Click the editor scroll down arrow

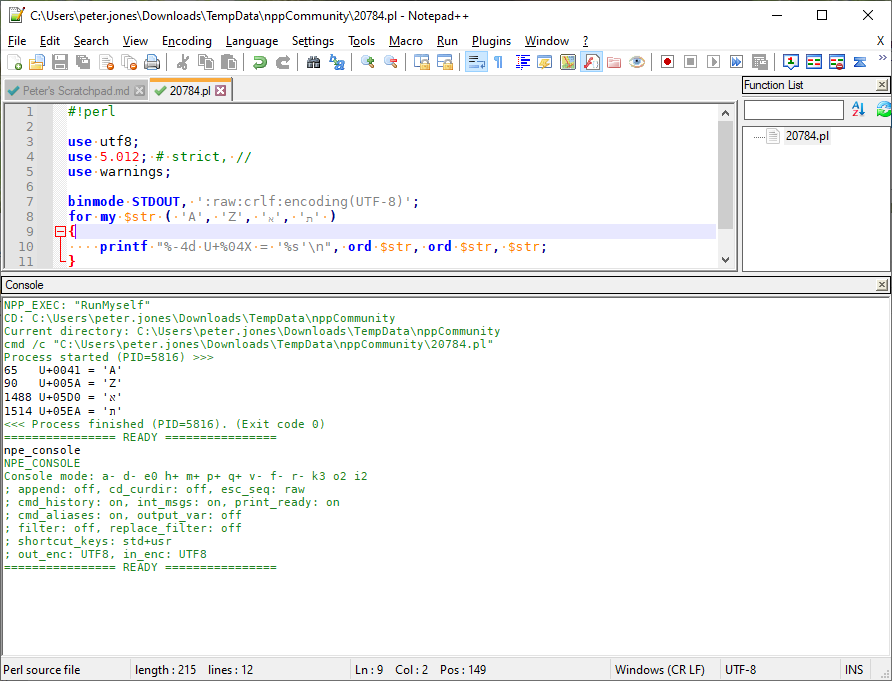pyautogui.click(x=725, y=259)
